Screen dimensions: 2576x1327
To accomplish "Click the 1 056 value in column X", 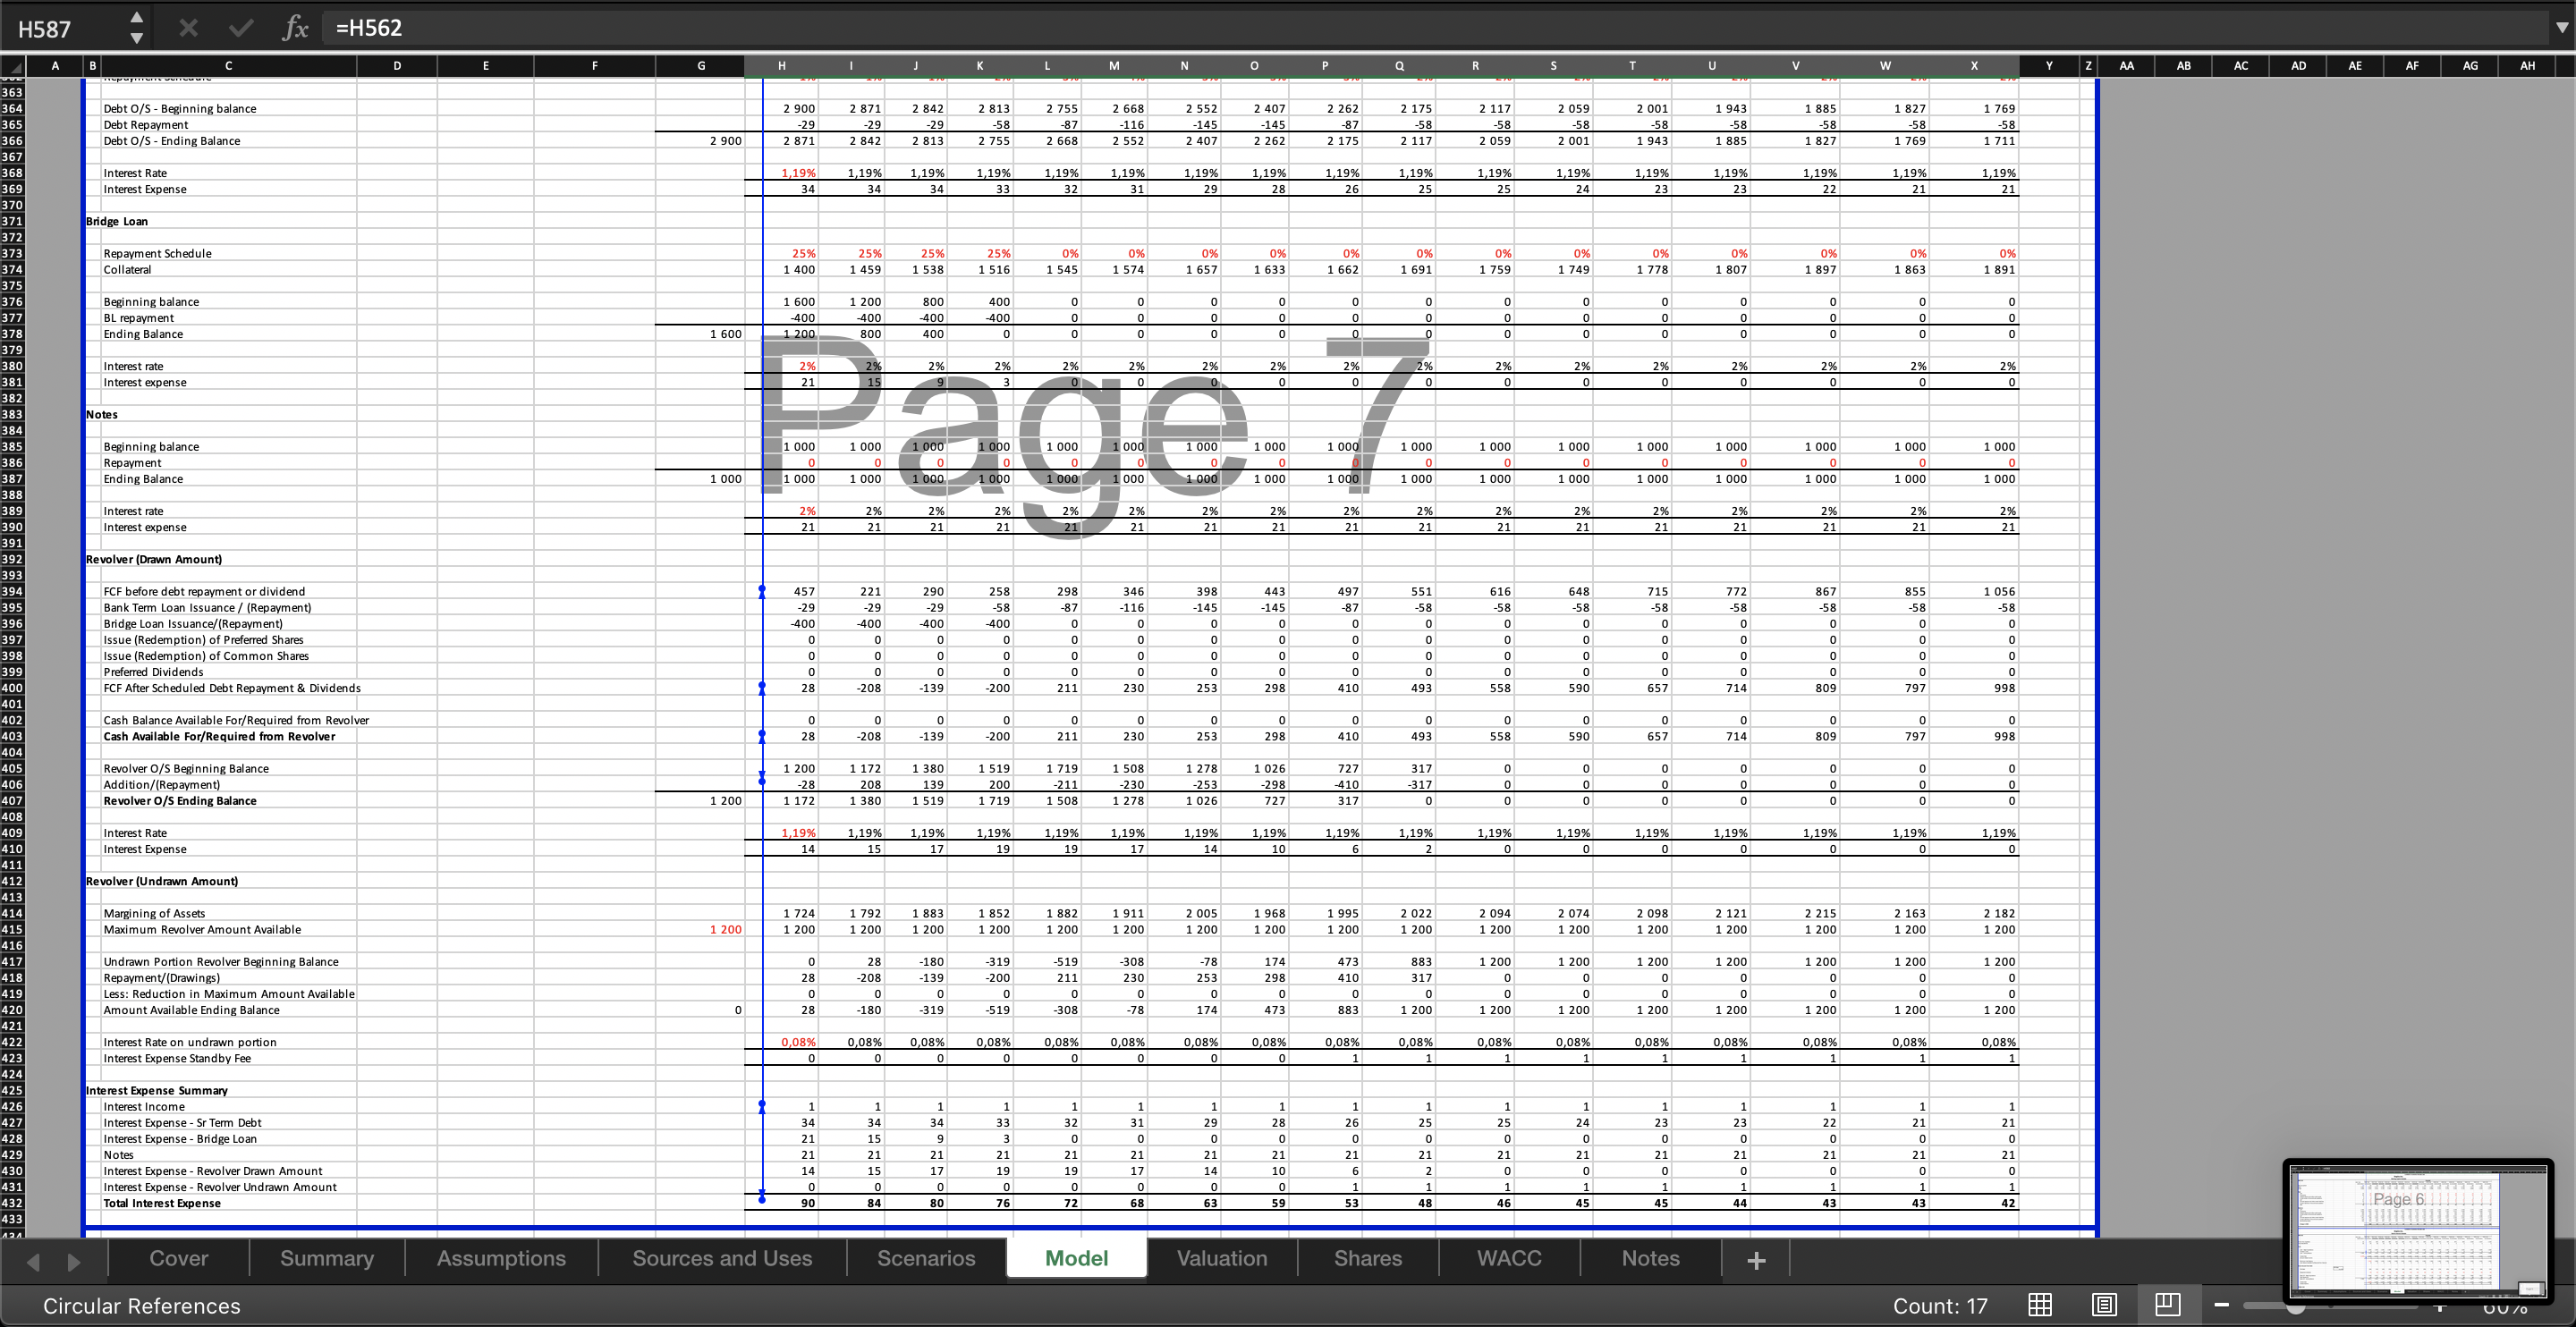I will click(1999, 592).
